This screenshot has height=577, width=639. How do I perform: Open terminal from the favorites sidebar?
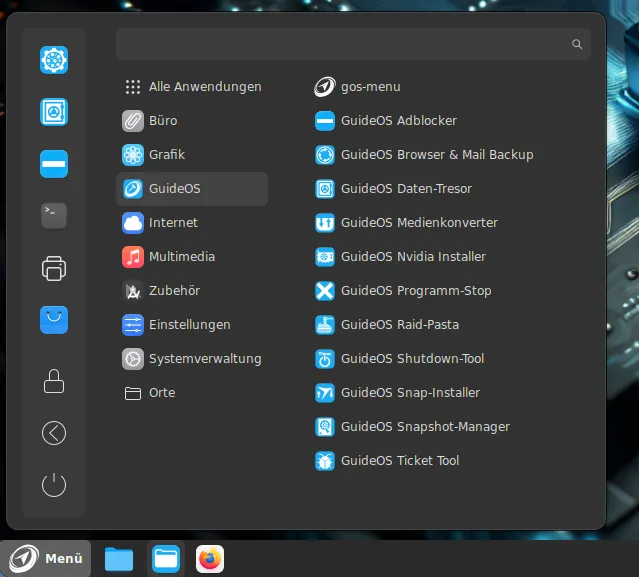click(54, 215)
